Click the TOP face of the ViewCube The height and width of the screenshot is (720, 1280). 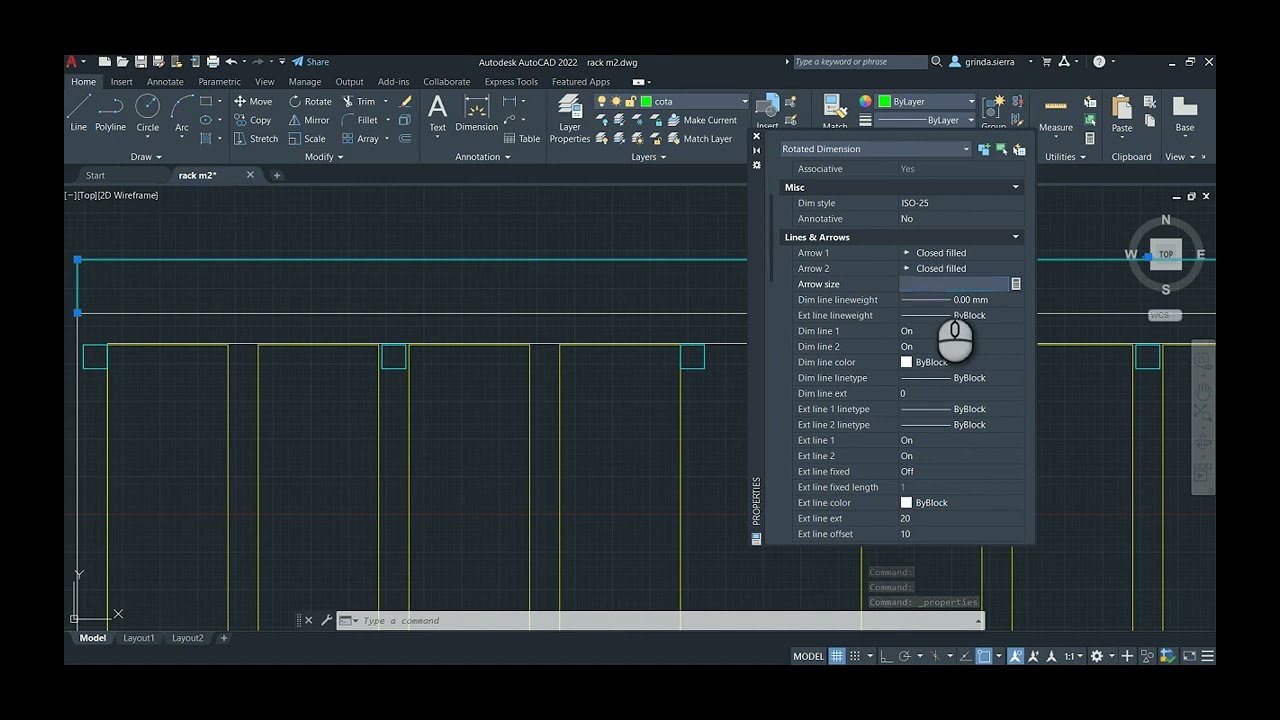(1166, 254)
